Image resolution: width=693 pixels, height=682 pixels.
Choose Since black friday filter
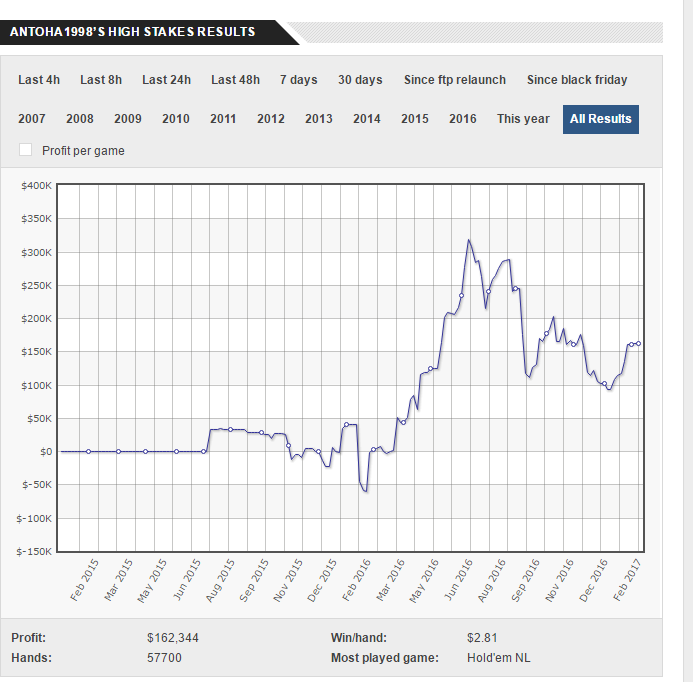pyautogui.click(x=577, y=80)
